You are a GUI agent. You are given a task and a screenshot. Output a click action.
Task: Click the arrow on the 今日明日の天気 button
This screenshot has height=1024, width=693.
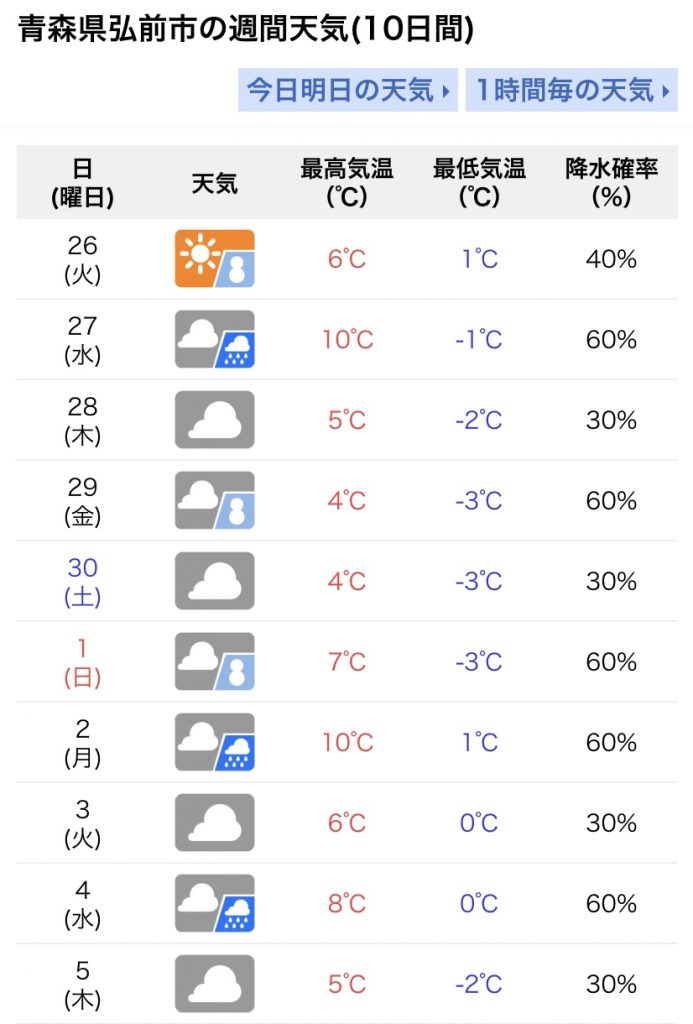[x=445, y=91]
